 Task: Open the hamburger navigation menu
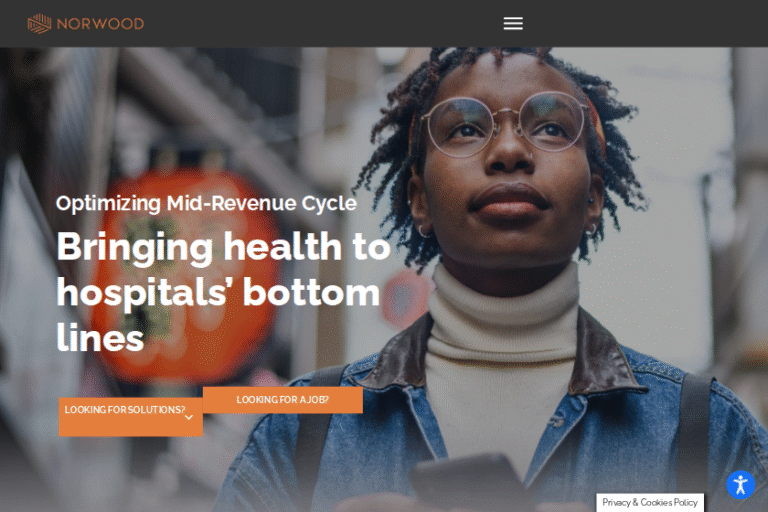513,23
